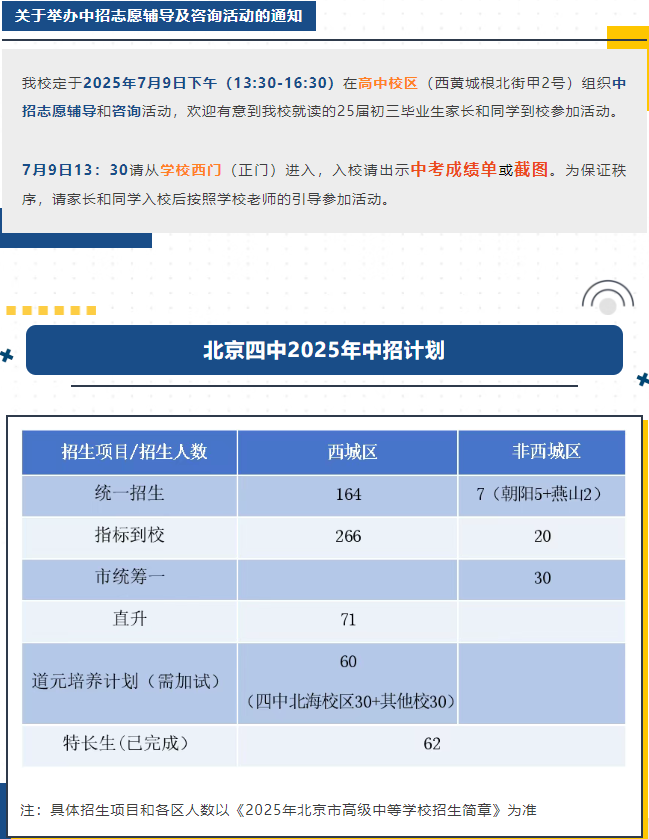Click the orange text 学校西门
Image resolution: width=649 pixels, height=839 pixels.
click(x=190, y=170)
